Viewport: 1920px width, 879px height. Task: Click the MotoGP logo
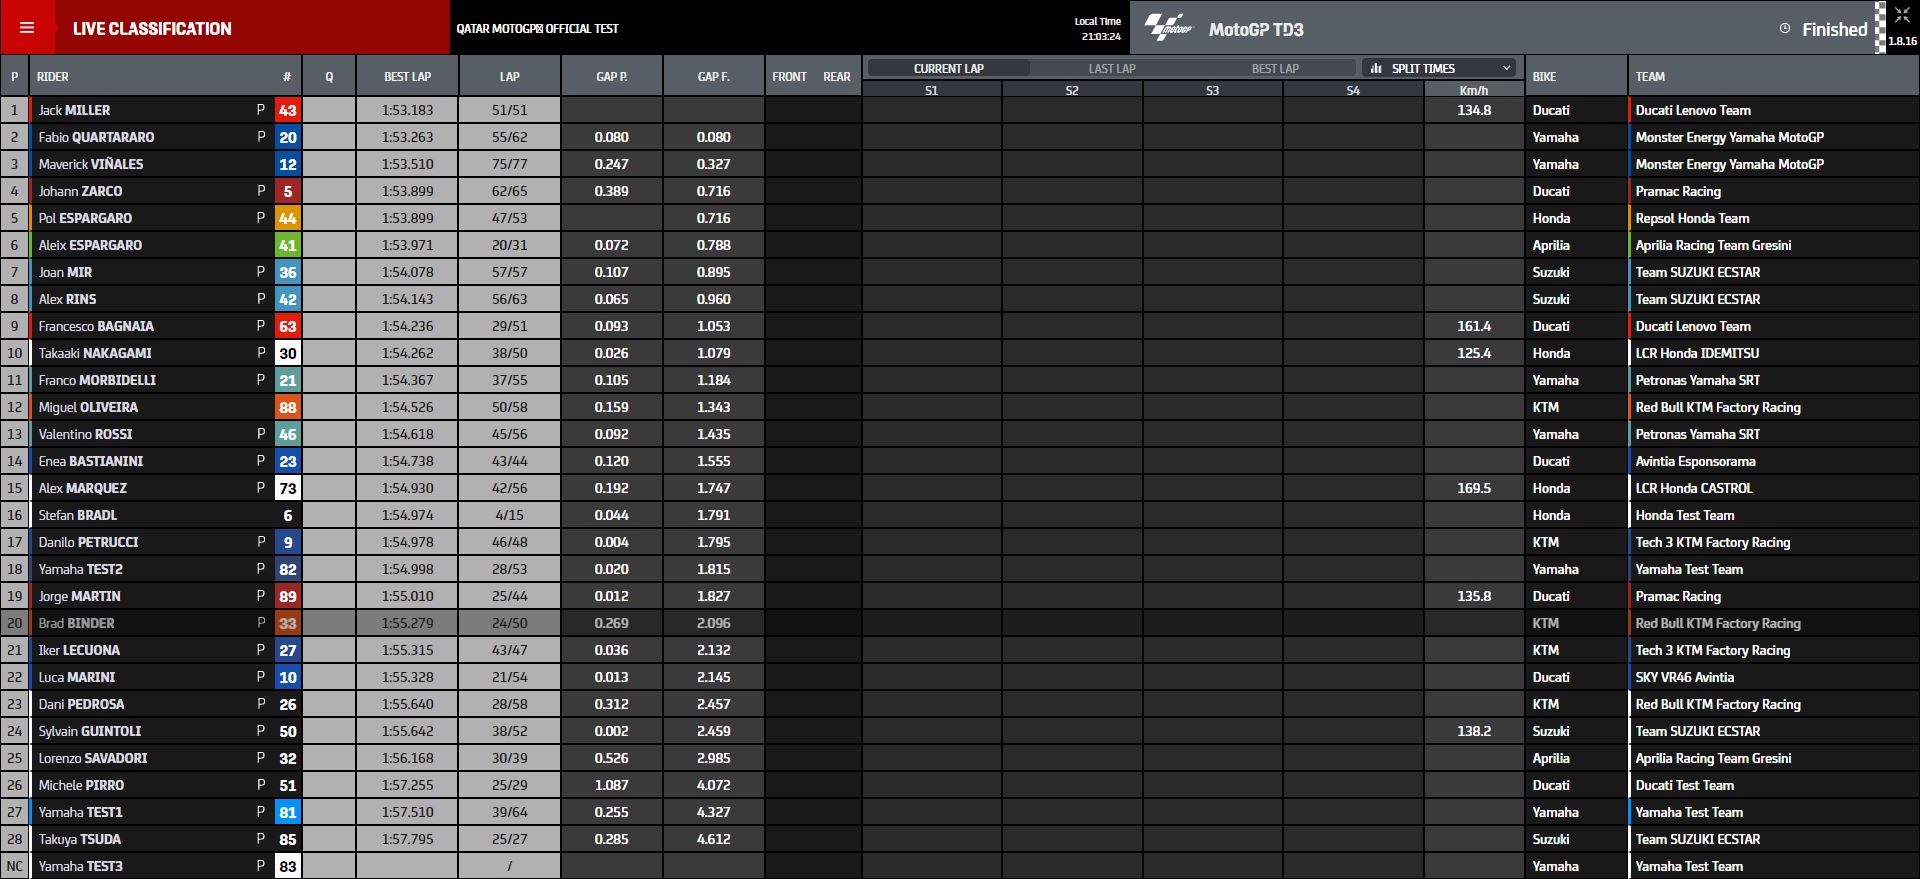coord(1168,28)
